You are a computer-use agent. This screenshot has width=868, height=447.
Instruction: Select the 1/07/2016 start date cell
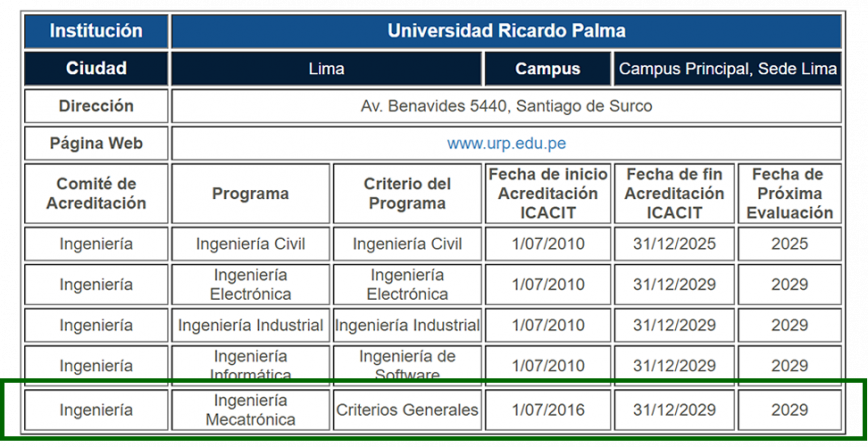[x=547, y=410]
